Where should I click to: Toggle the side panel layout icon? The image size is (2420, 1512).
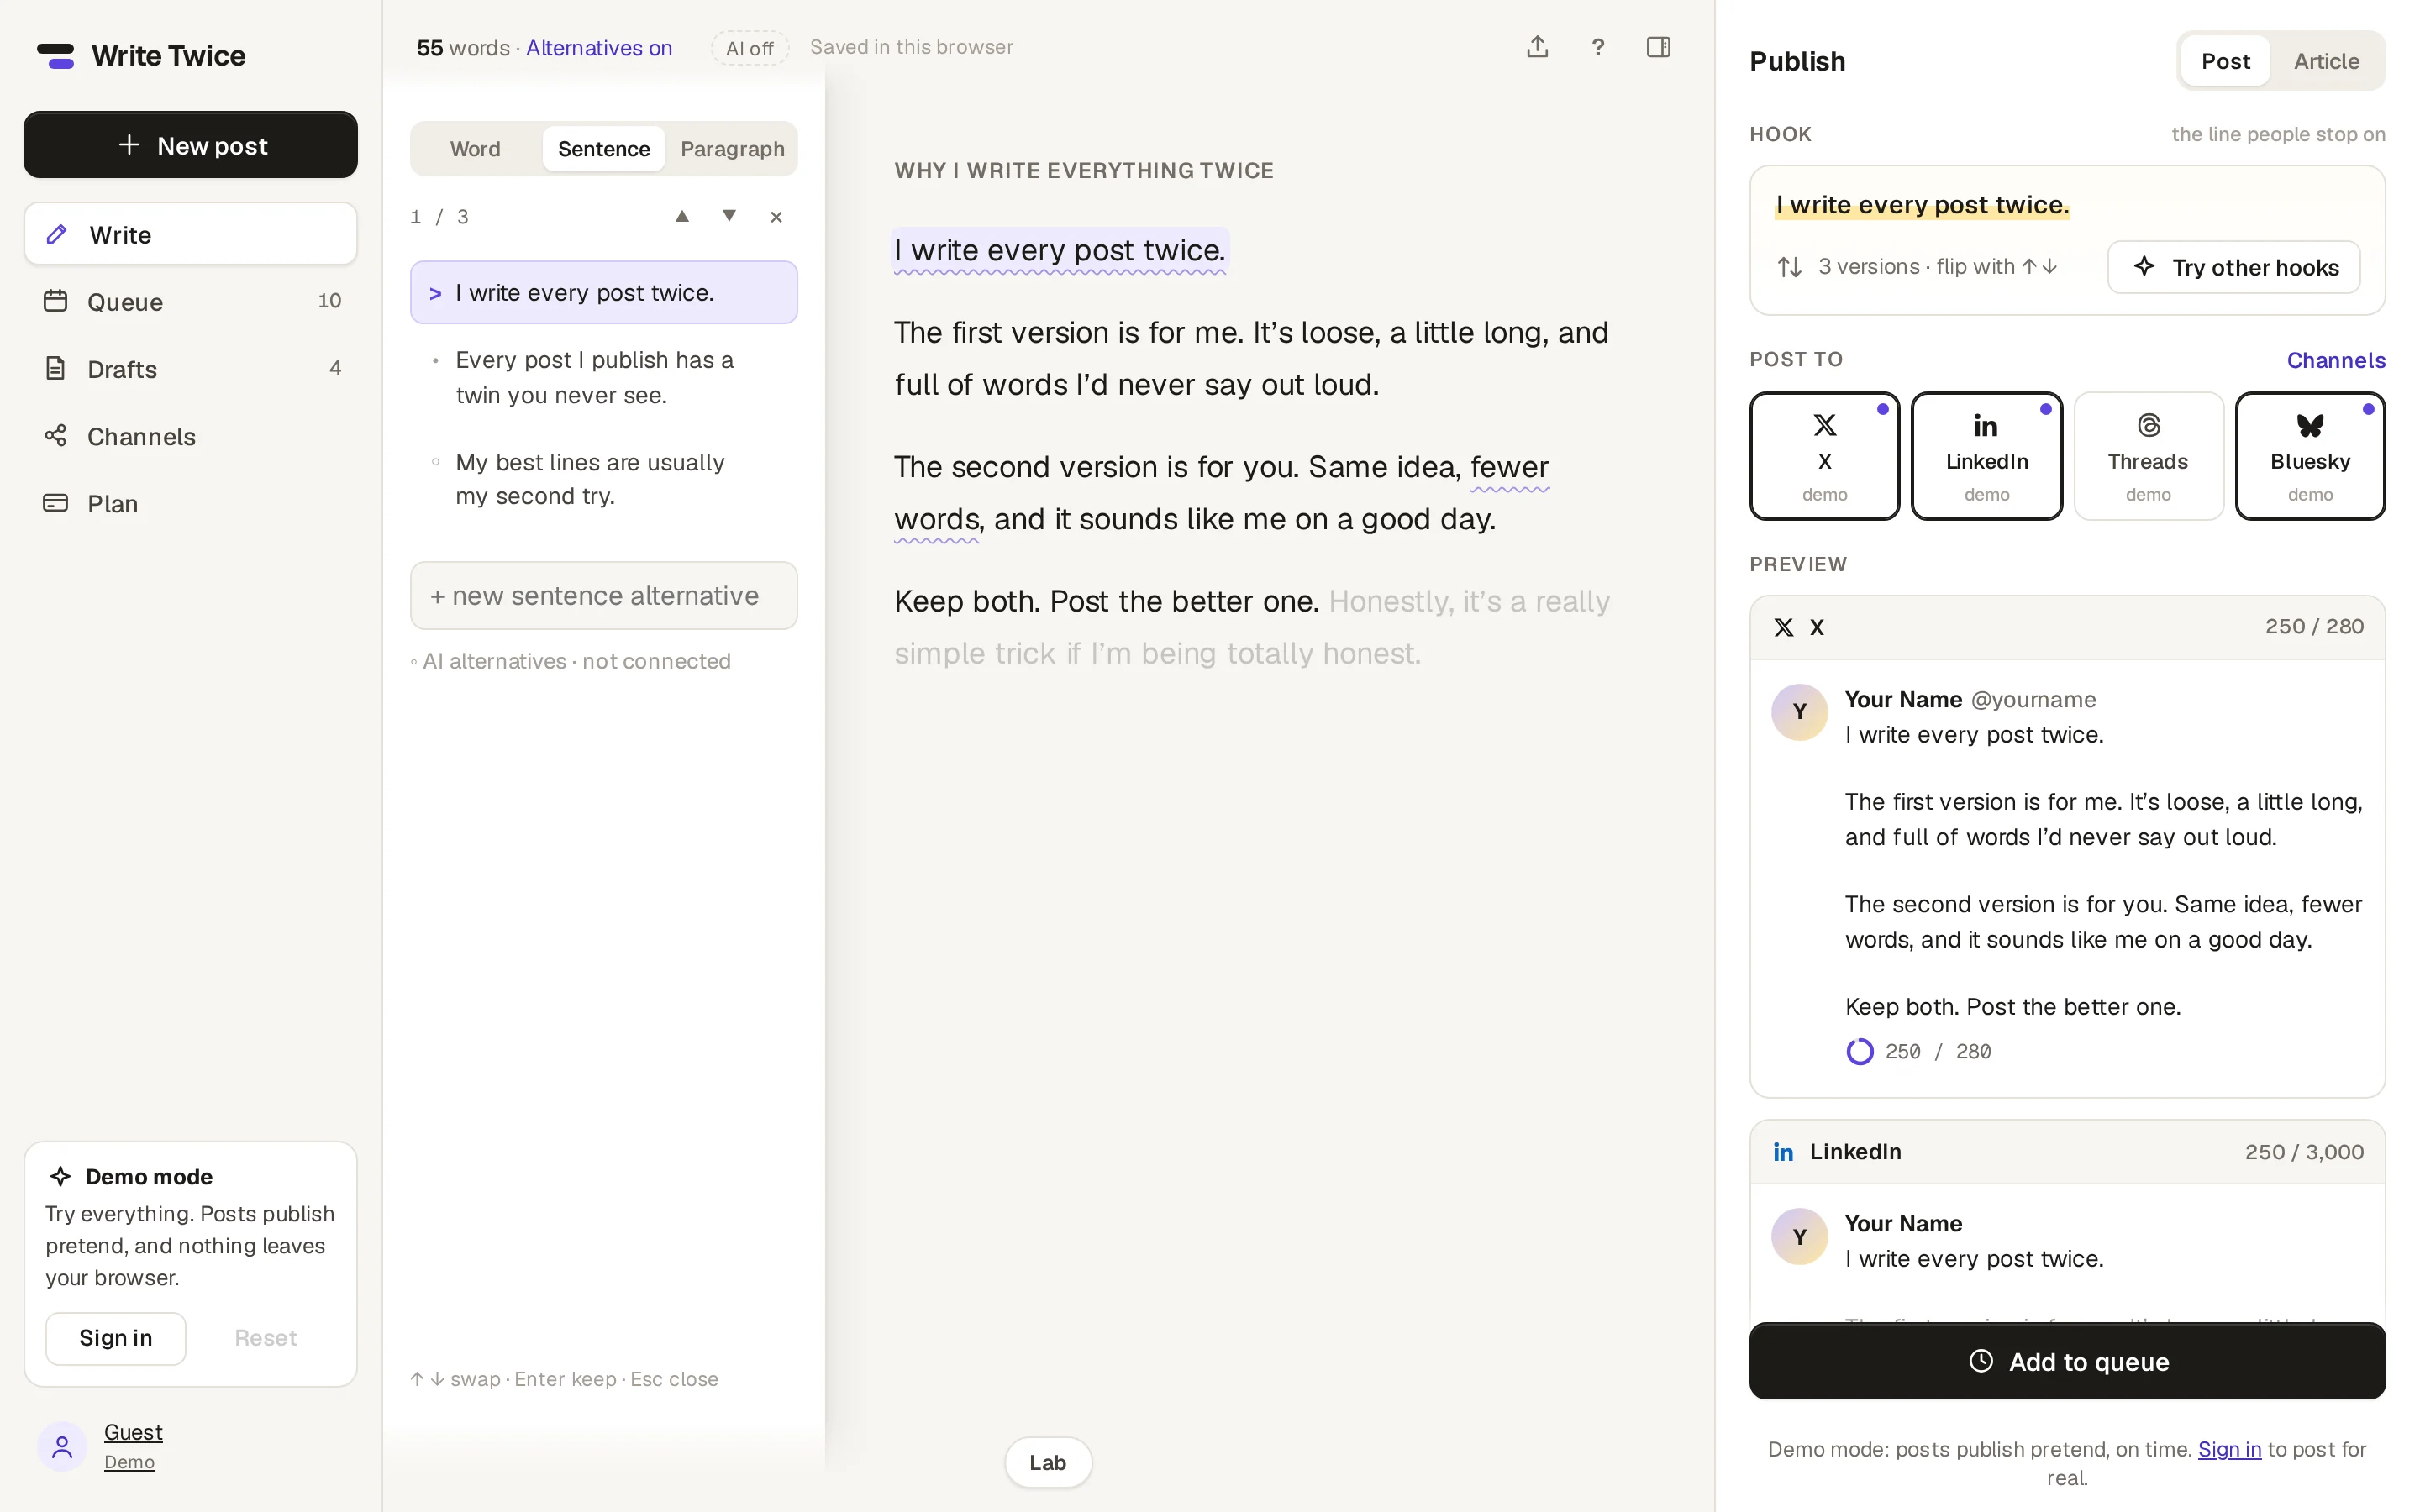[1658, 47]
